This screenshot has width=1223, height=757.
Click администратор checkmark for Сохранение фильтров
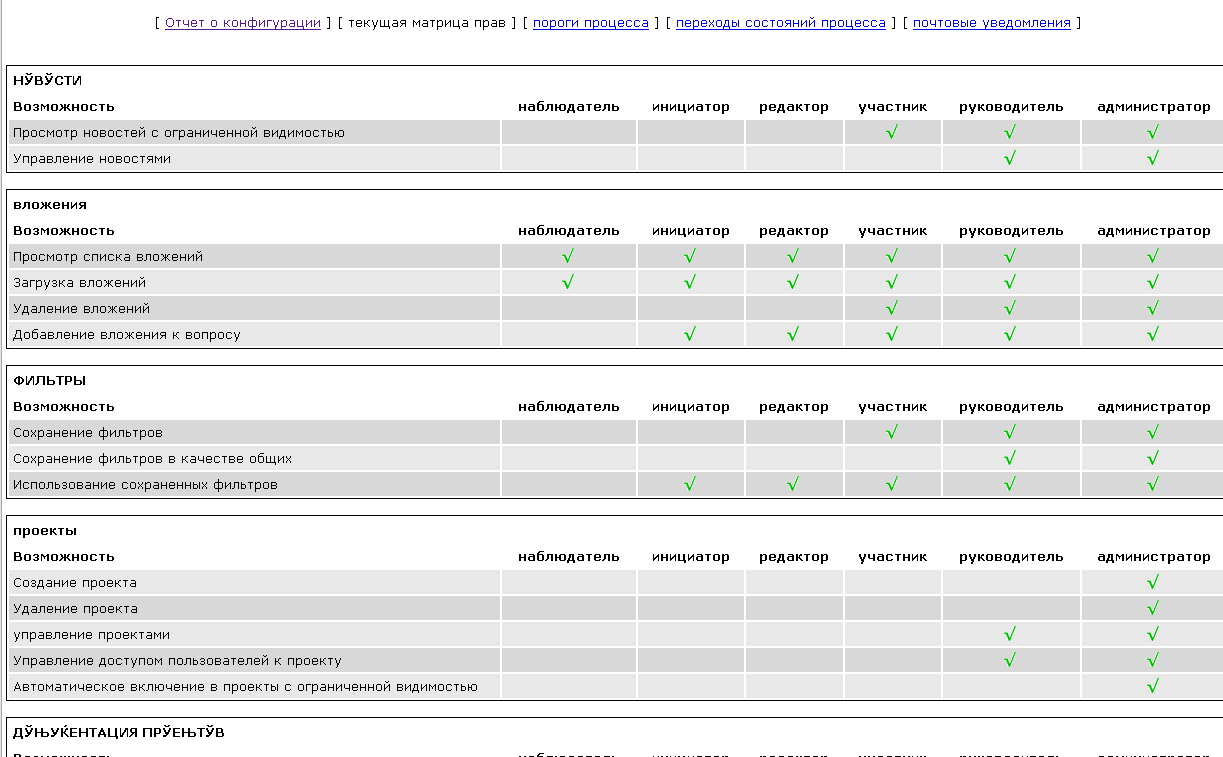(1153, 432)
